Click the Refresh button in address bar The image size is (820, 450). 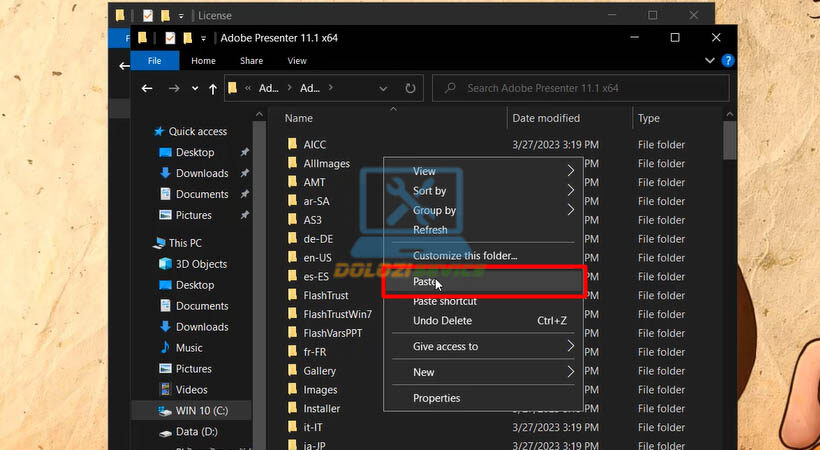tap(410, 88)
